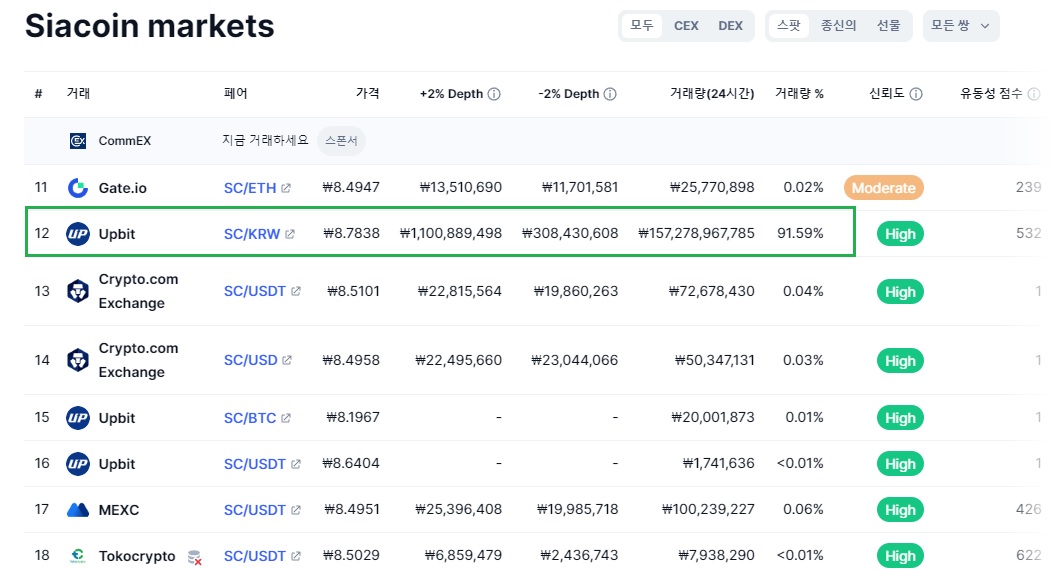Select the 스팟 market type tab
1053x570 pixels.
(x=789, y=26)
